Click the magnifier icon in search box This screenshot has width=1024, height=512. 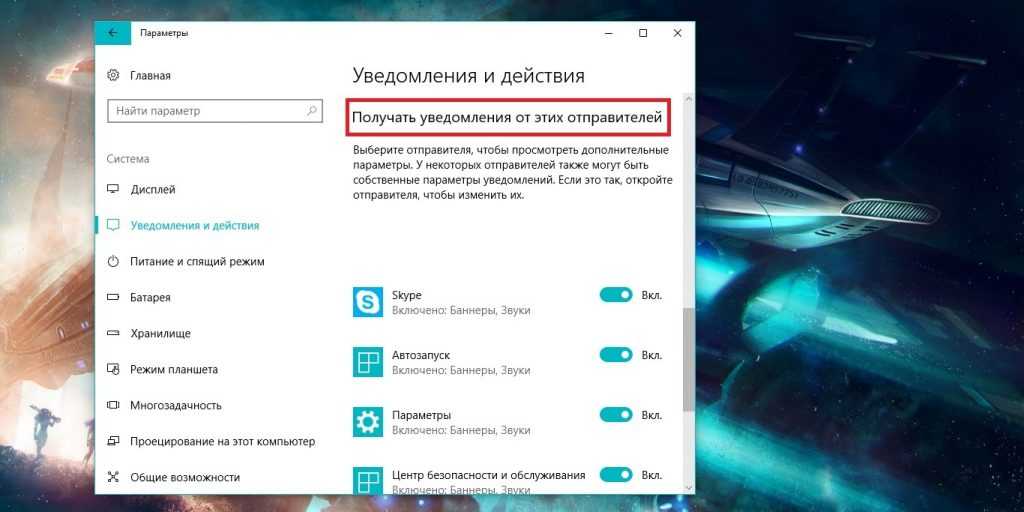(x=312, y=110)
